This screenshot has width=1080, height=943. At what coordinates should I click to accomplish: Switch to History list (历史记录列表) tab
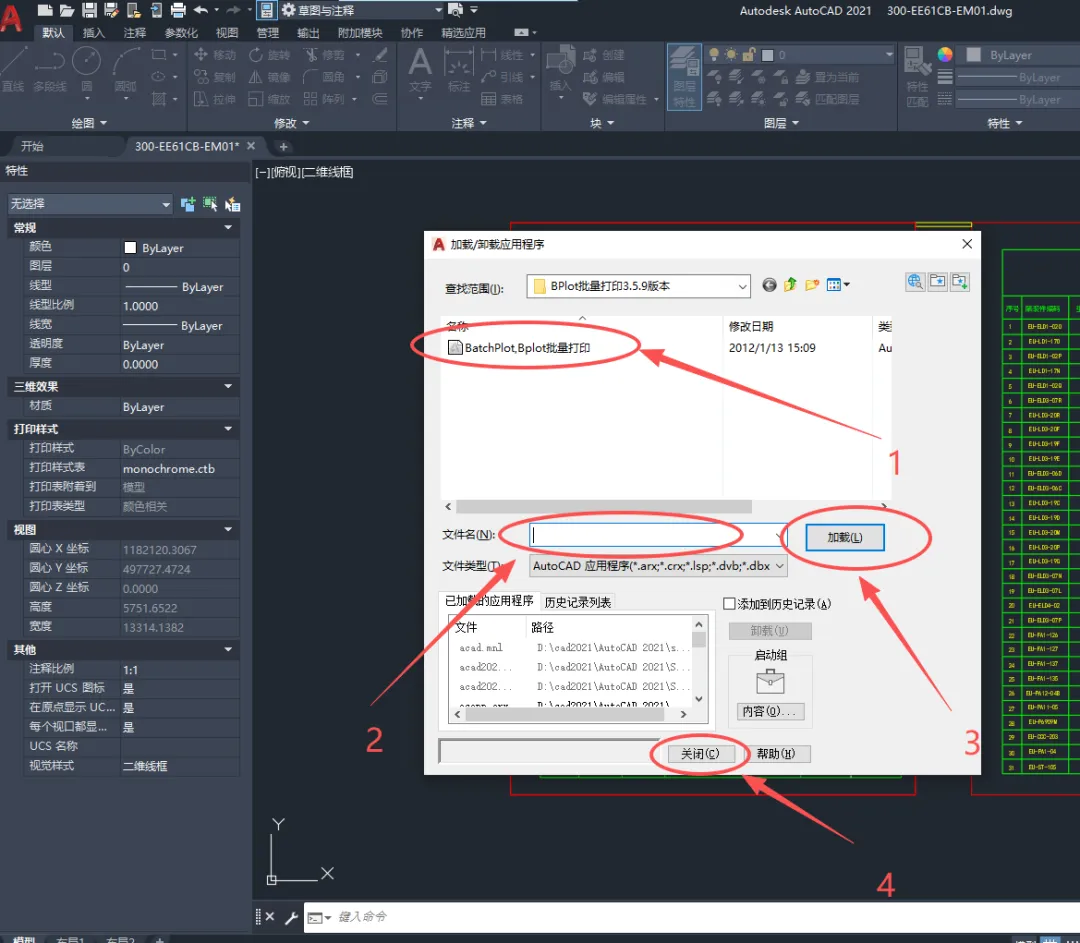click(577, 602)
